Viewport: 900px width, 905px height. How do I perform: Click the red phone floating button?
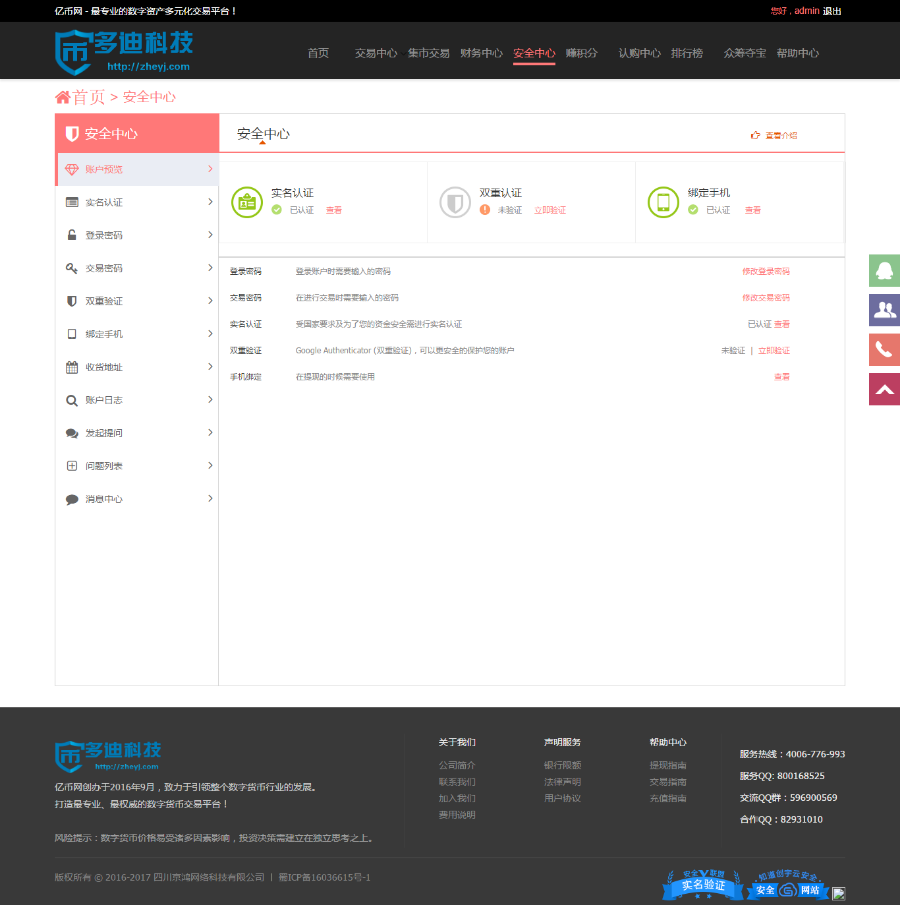(884, 349)
